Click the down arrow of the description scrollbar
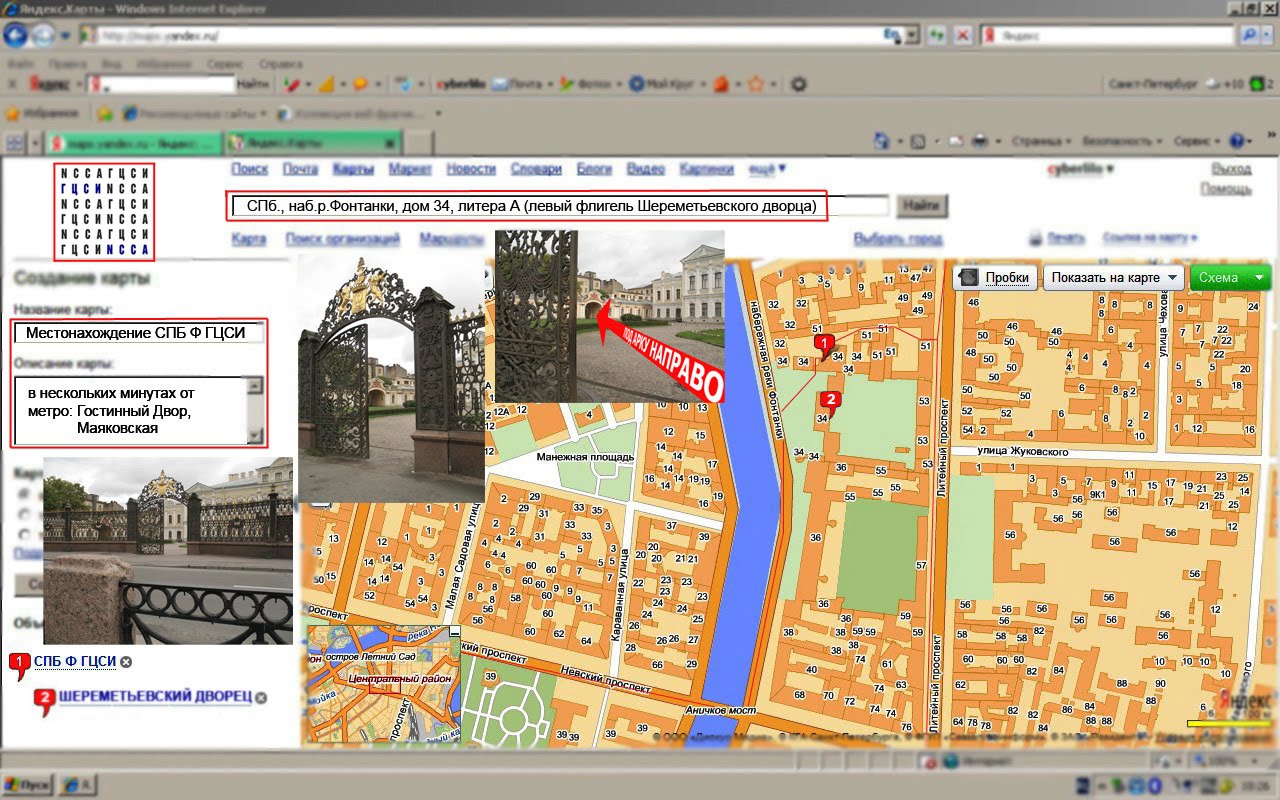The height and width of the screenshot is (800, 1280). point(255,435)
